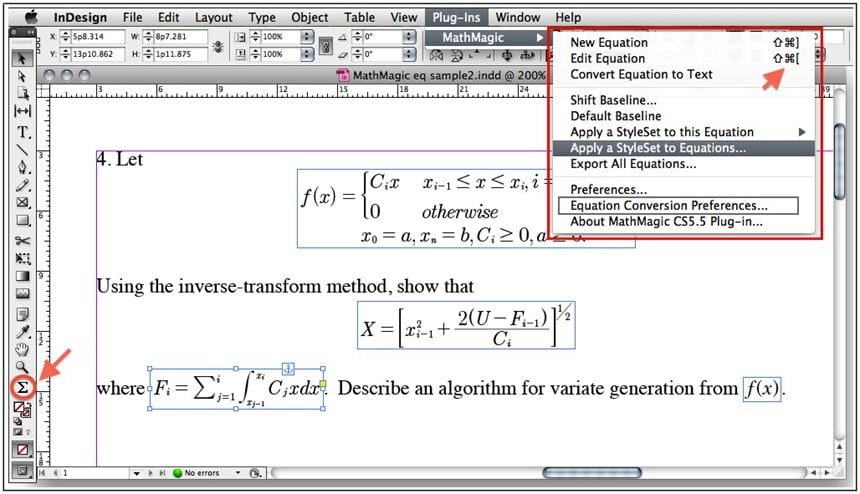Toggle constrain proportions for scaling chain
Screen dimensions: 860x494
[325, 46]
